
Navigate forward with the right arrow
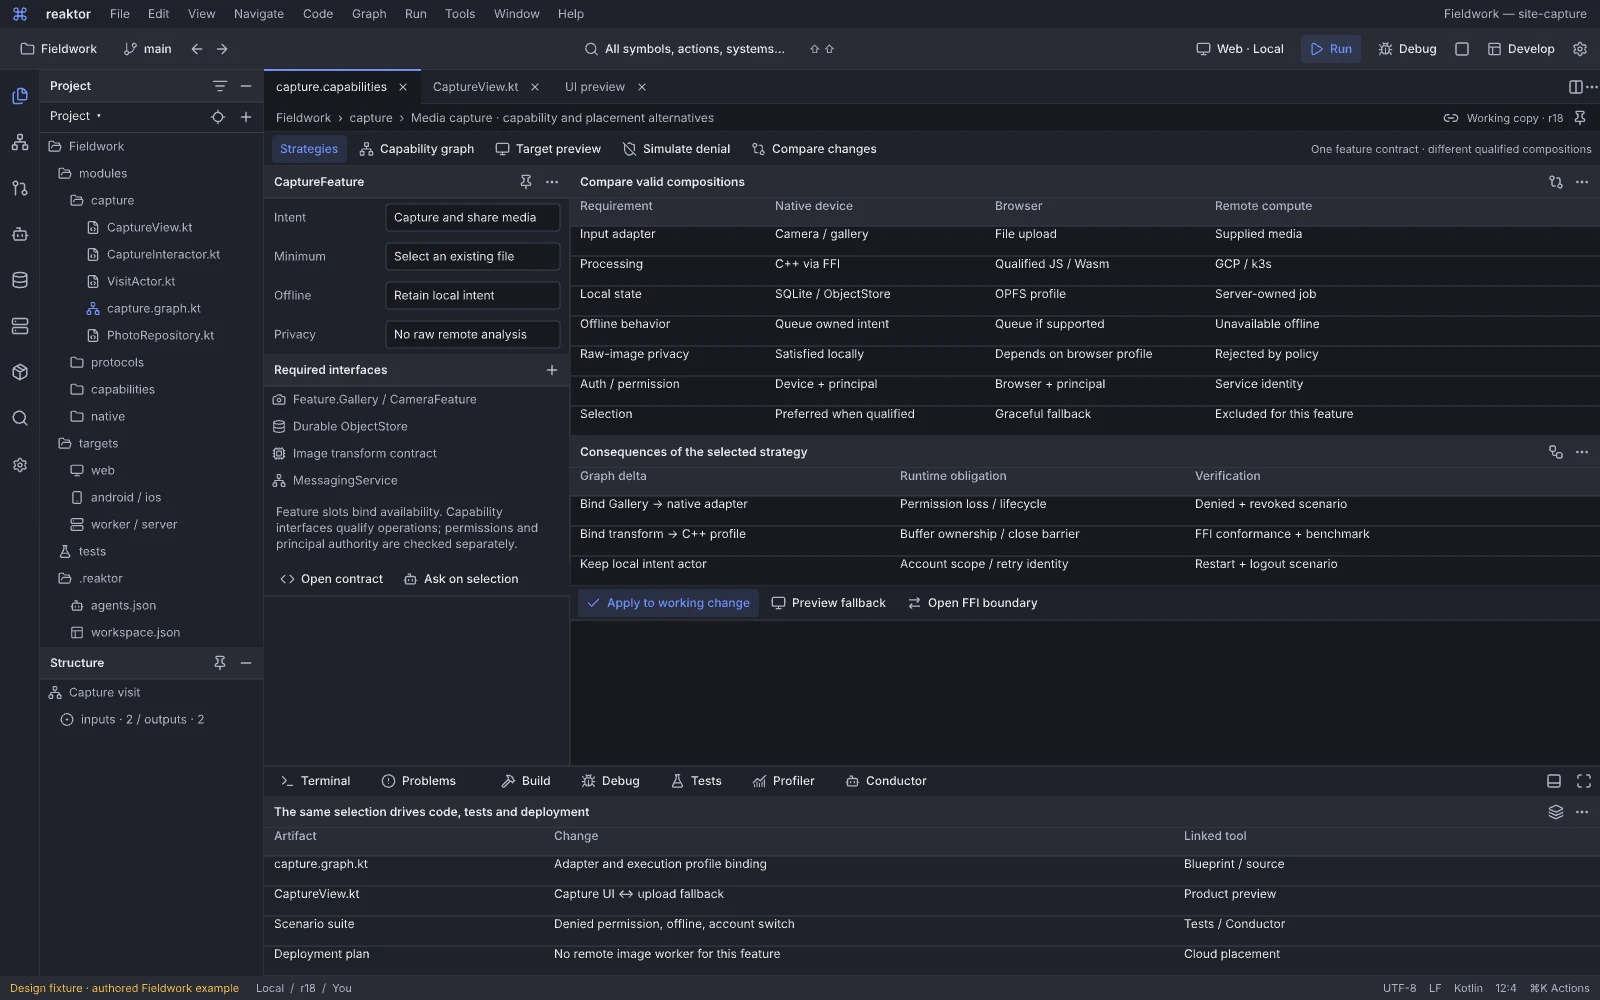pyautogui.click(x=222, y=49)
